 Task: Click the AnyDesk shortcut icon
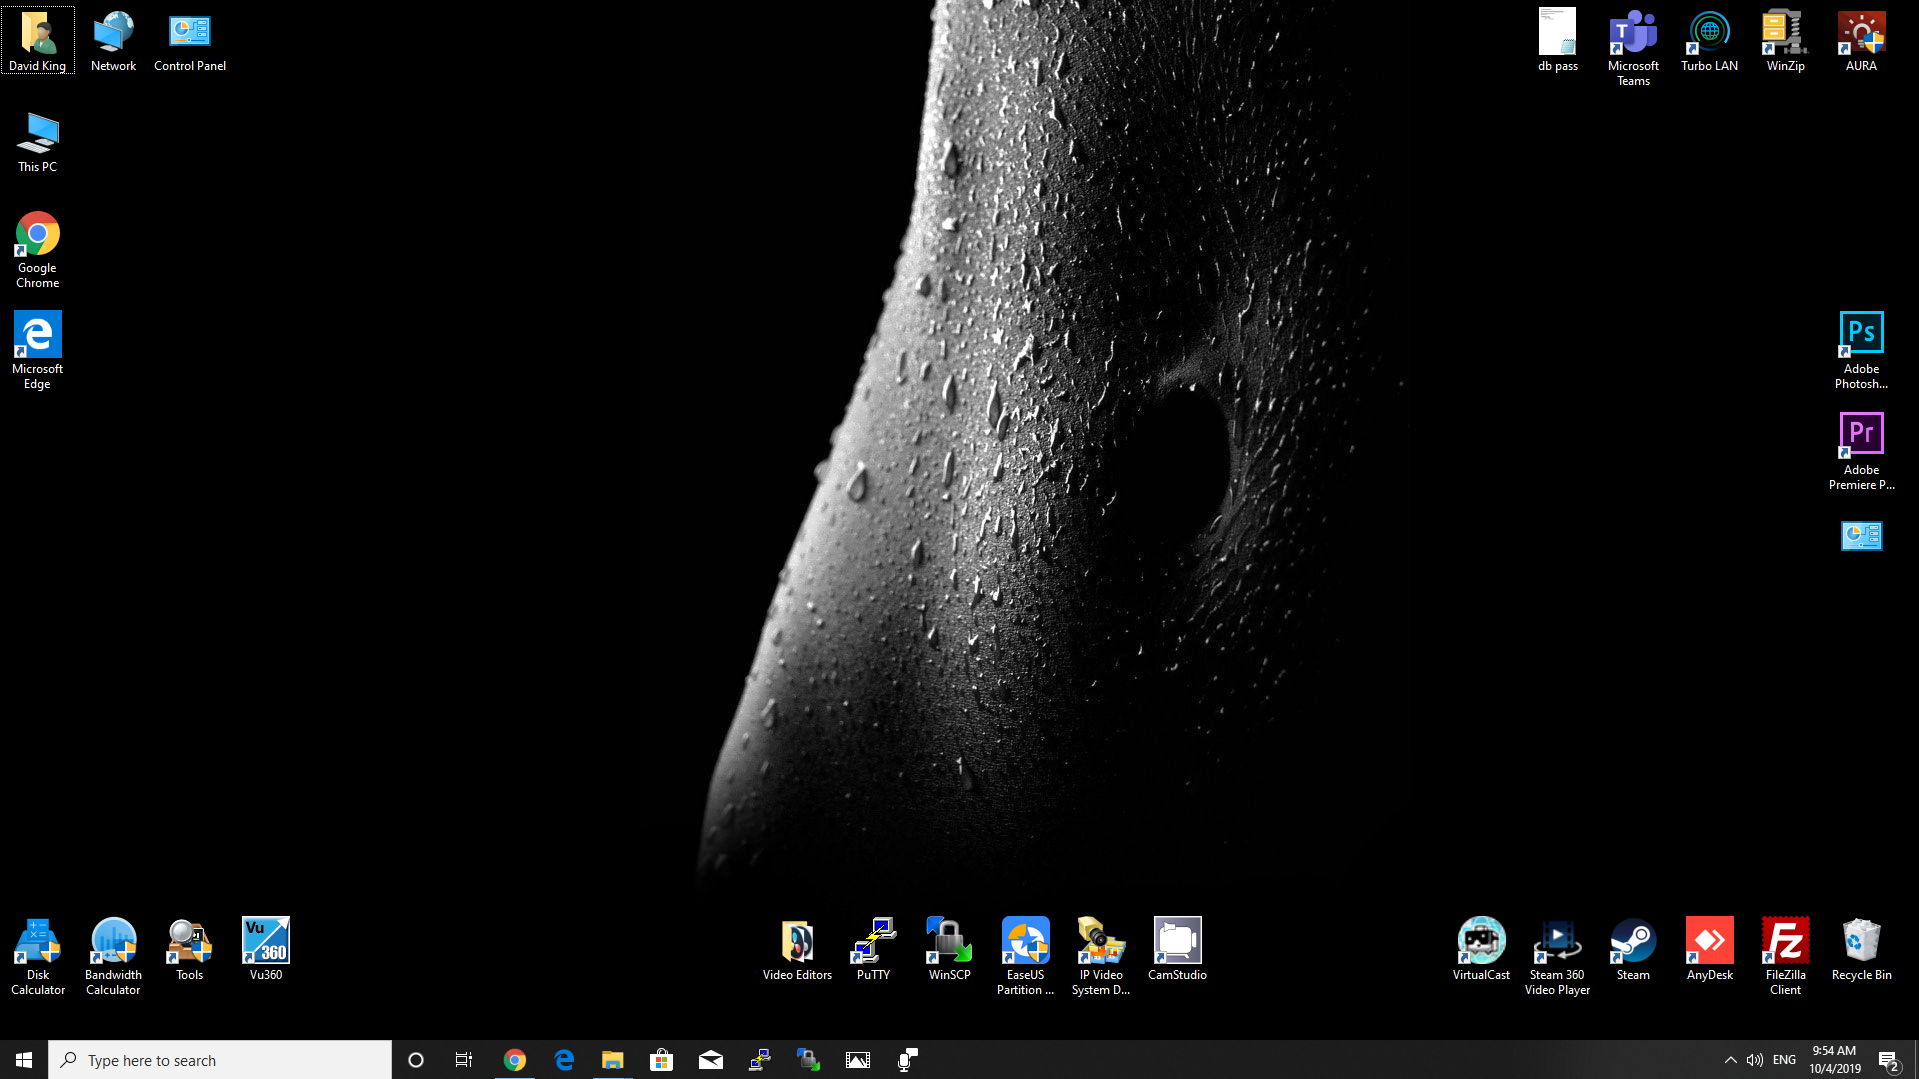[1708, 949]
